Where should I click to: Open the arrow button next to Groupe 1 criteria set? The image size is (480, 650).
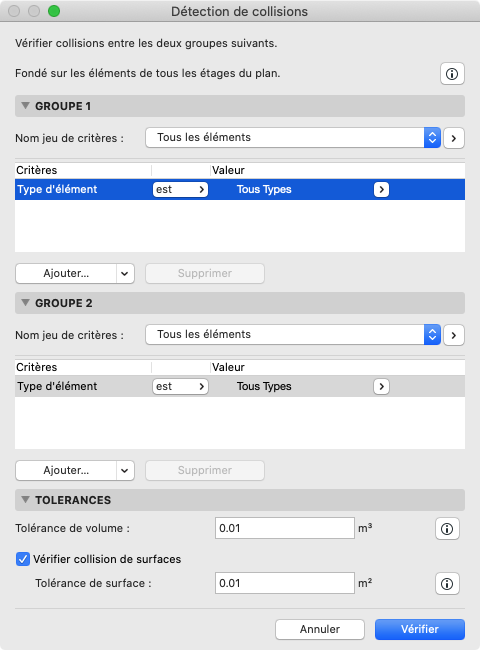[454, 138]
